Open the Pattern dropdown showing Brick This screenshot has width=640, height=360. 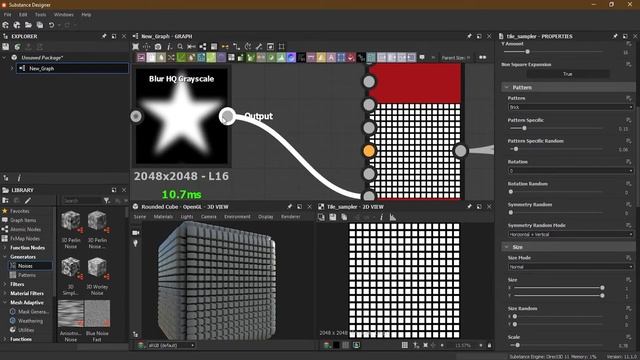click(570, 107)
